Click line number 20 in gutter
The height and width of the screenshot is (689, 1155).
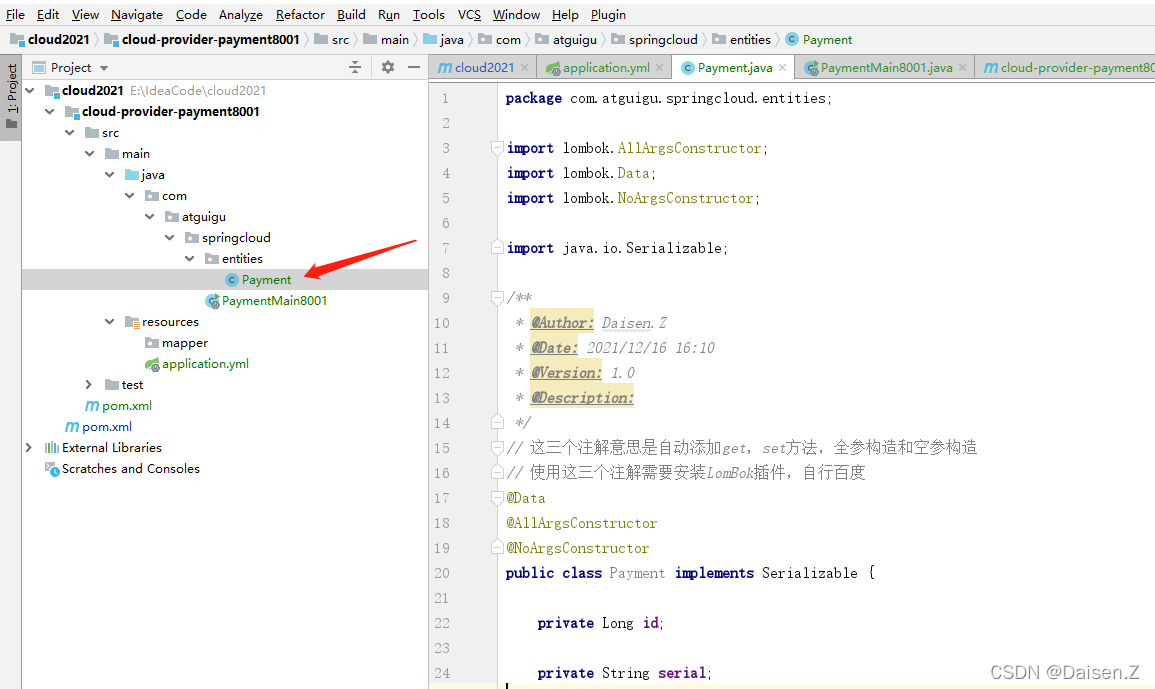[442, 573]
